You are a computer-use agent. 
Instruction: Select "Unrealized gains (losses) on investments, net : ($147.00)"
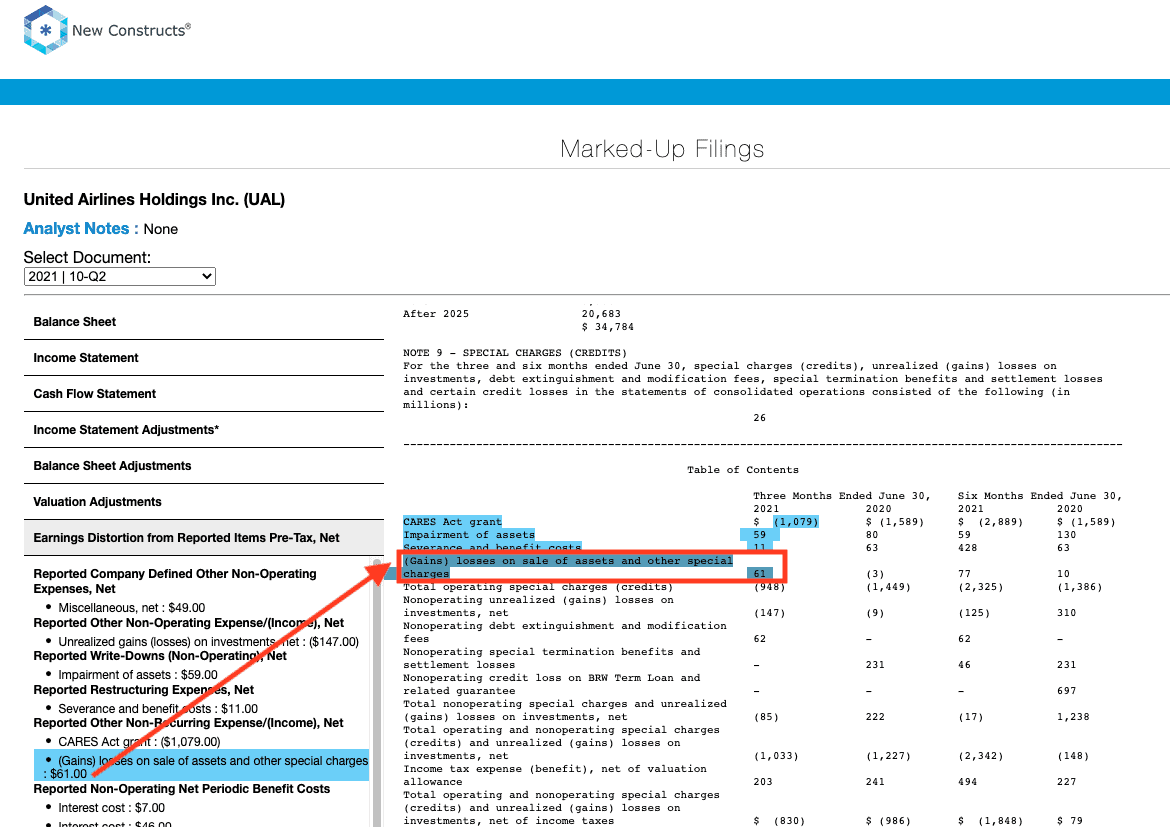coord(208,641)
